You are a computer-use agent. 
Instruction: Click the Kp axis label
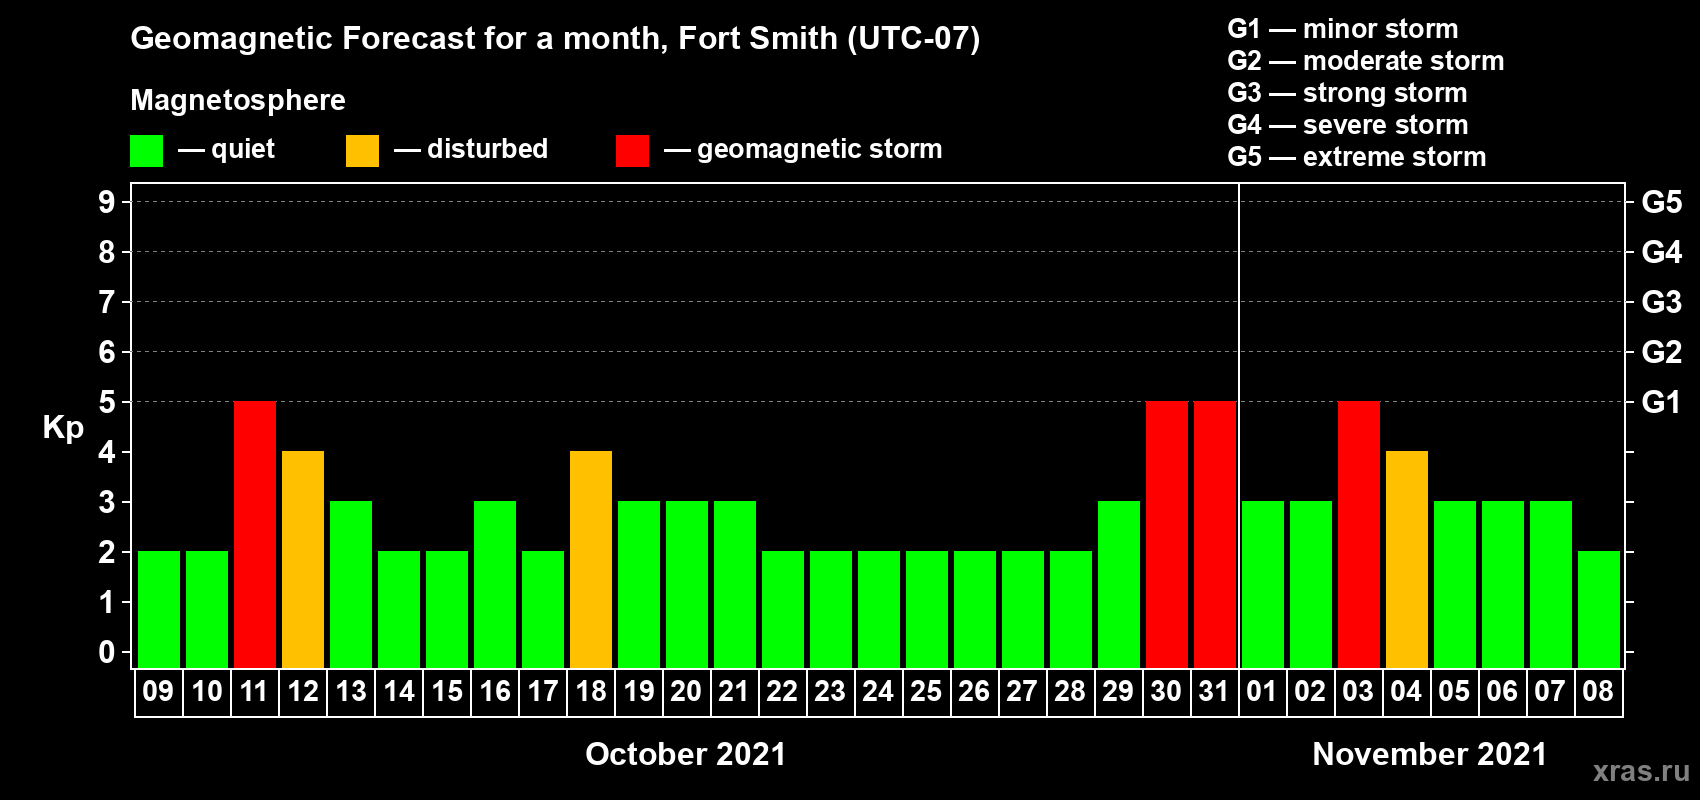click(63, 428)
